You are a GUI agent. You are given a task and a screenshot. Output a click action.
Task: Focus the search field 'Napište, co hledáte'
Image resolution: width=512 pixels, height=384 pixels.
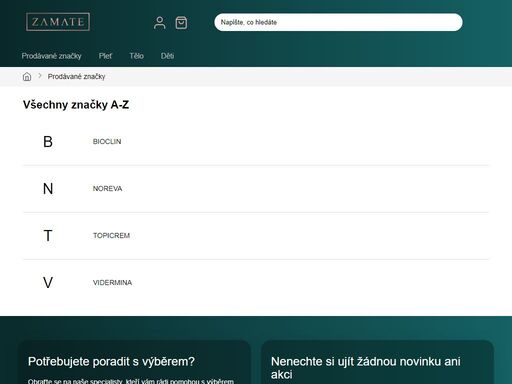[338, 22]
